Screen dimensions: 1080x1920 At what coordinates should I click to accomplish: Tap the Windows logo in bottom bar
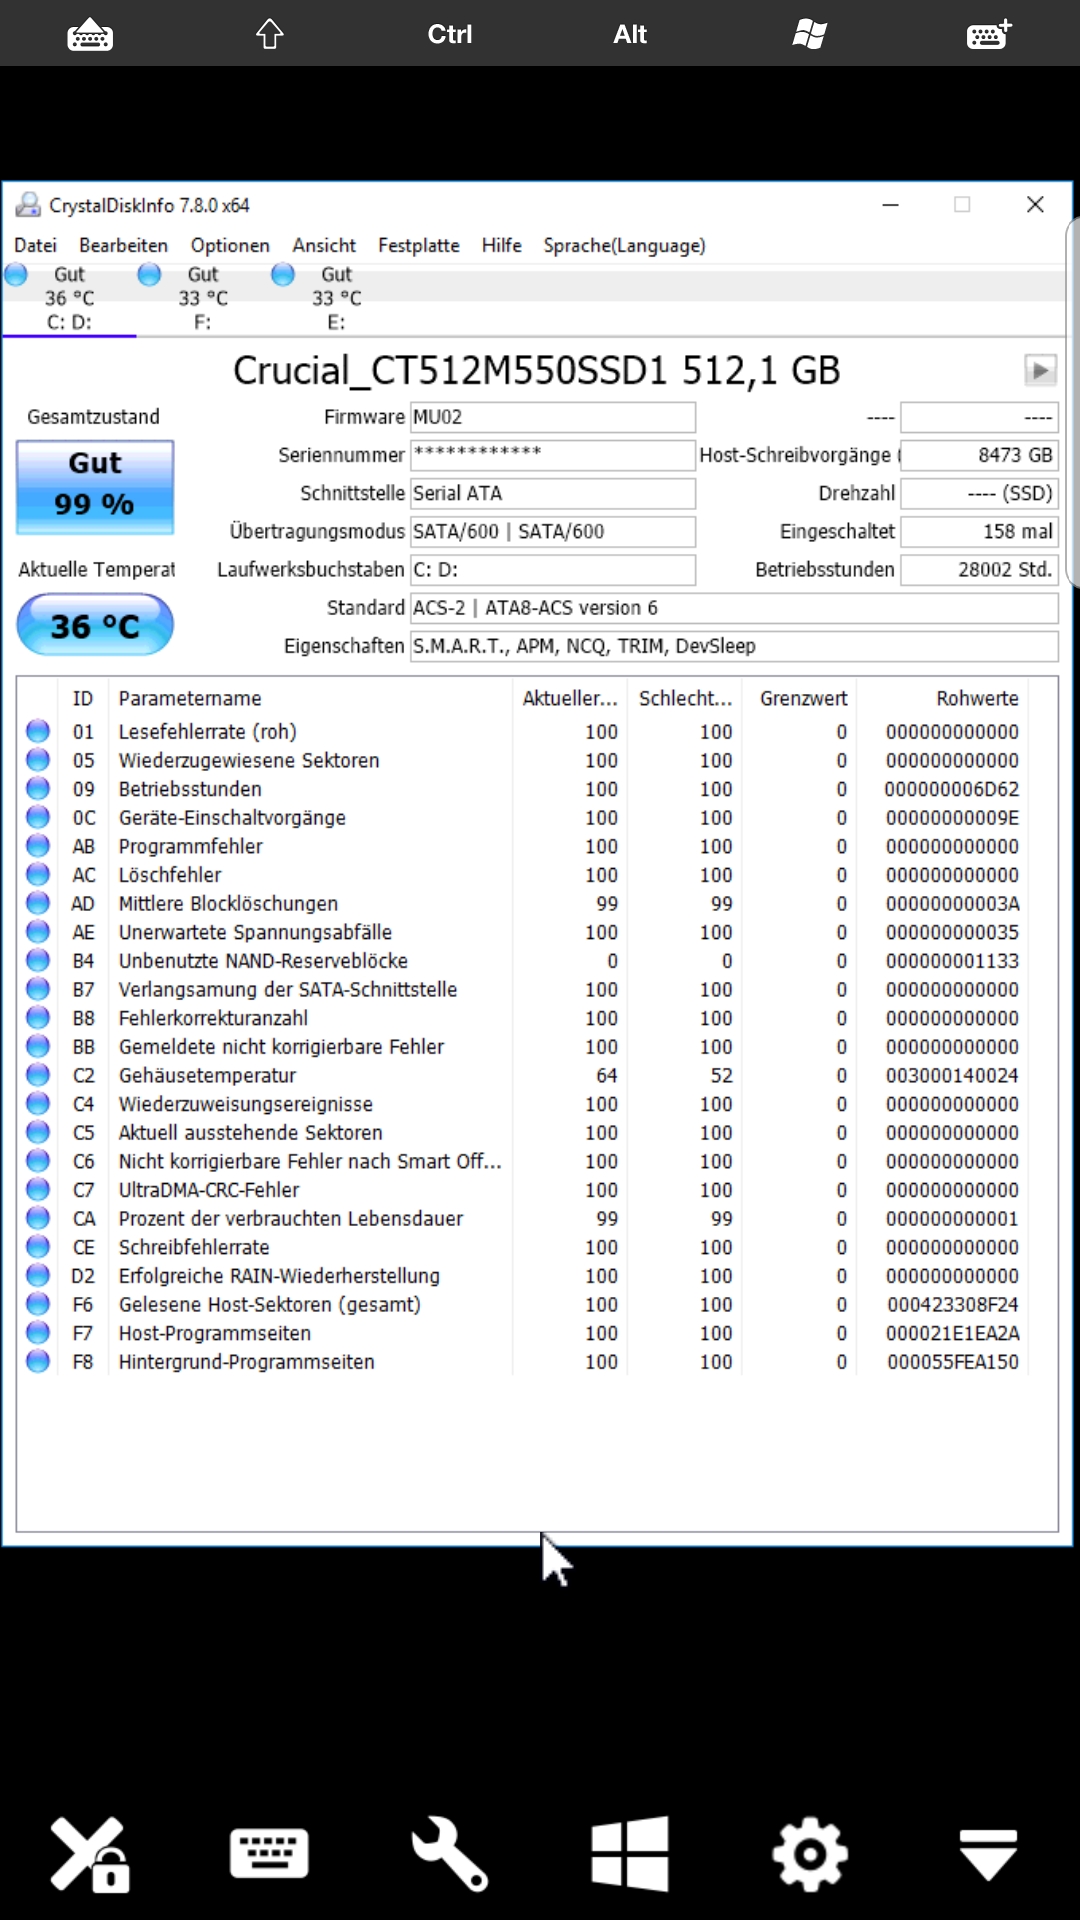tap(630, 1854)
